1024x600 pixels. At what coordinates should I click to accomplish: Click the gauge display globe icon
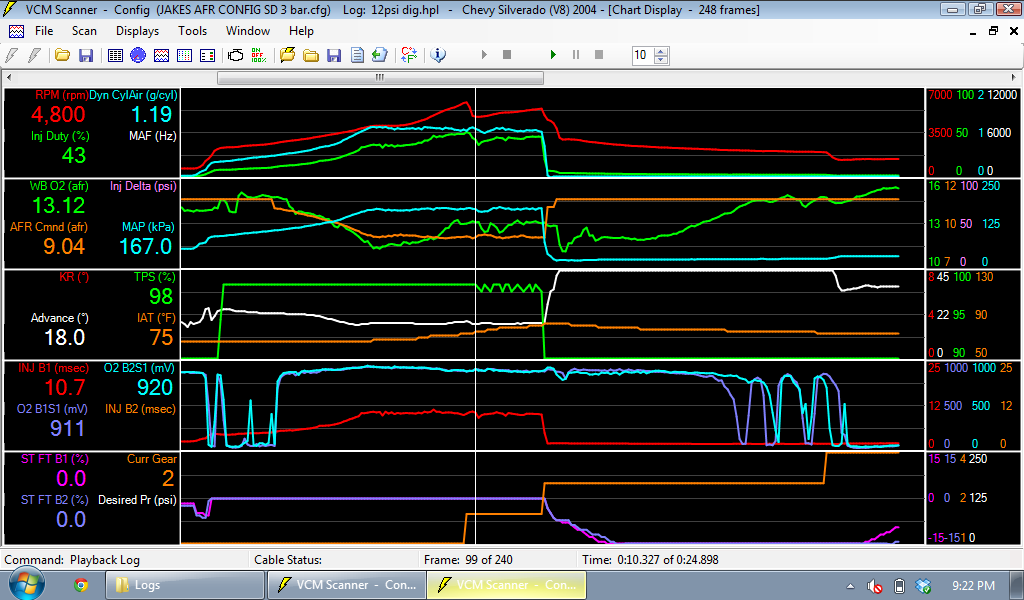click(x=136, y=55)
